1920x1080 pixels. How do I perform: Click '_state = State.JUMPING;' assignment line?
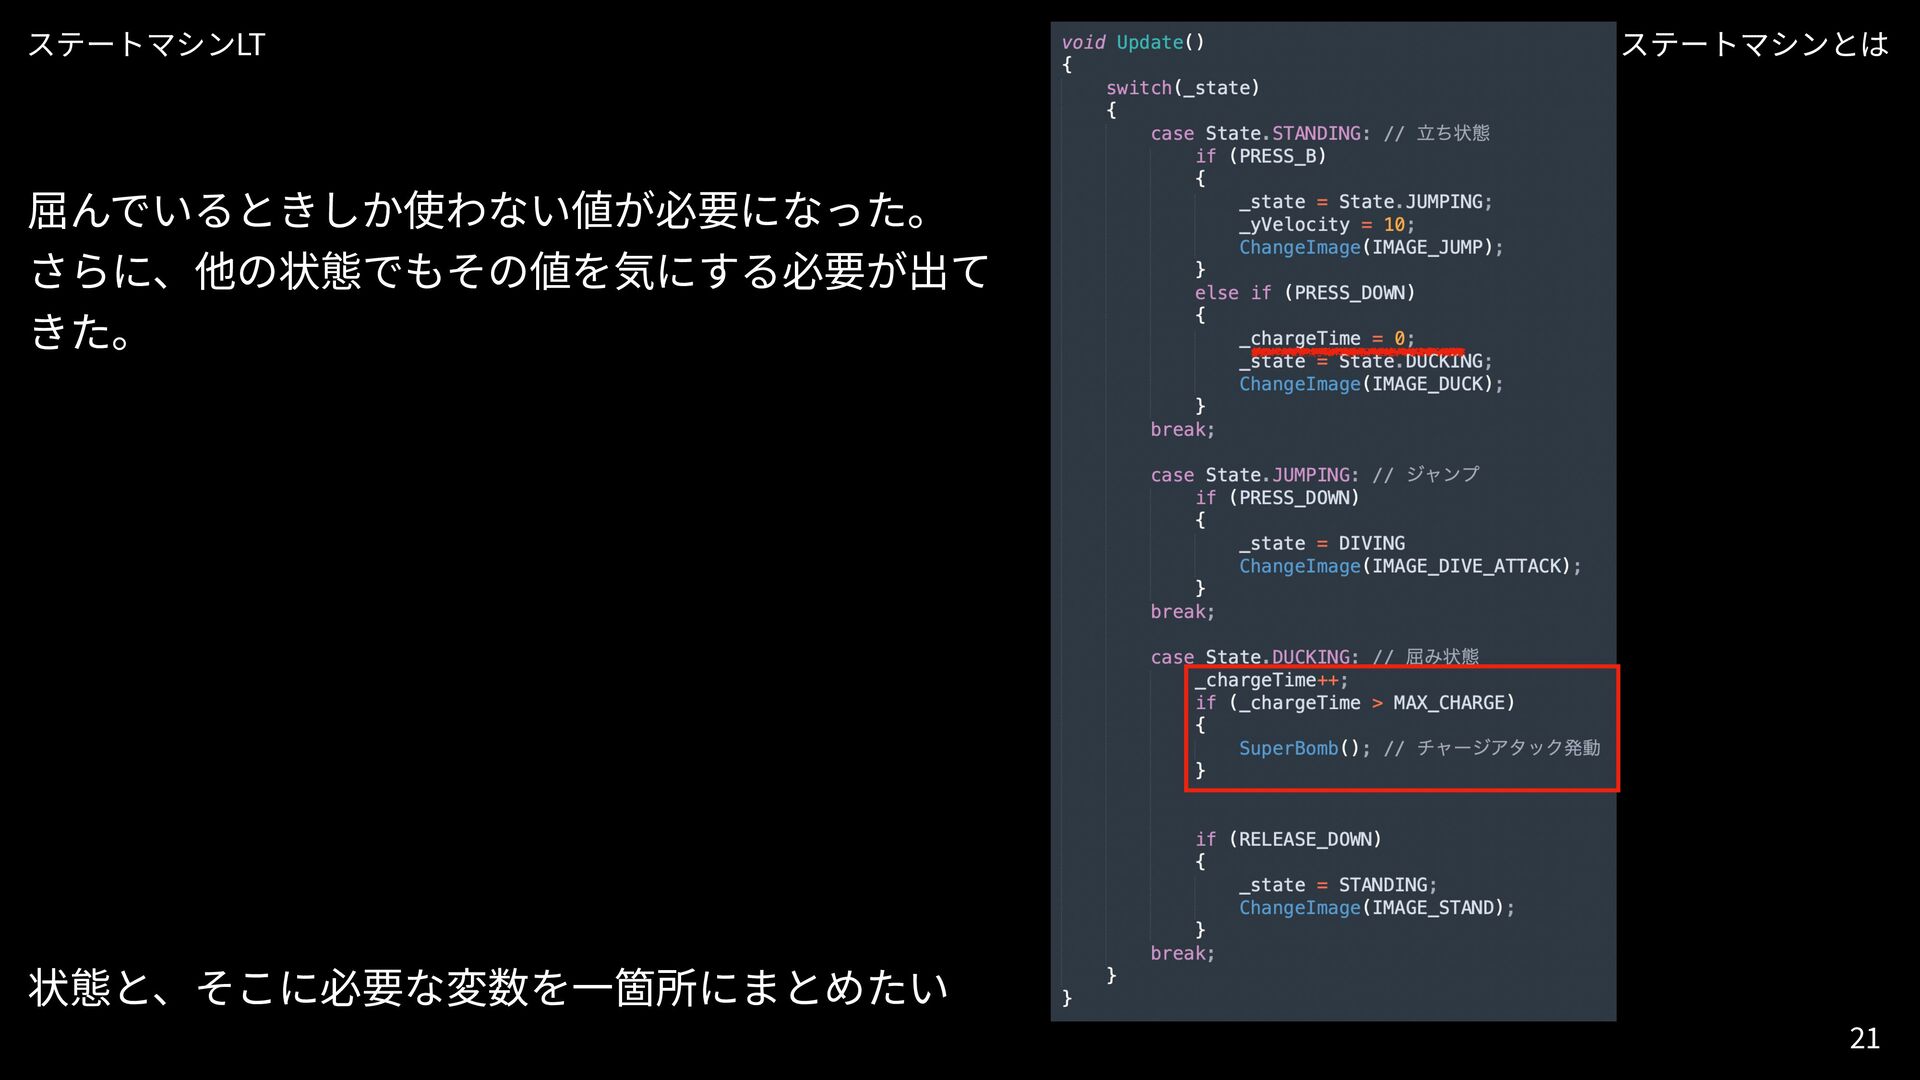(x=1365, y=202)
